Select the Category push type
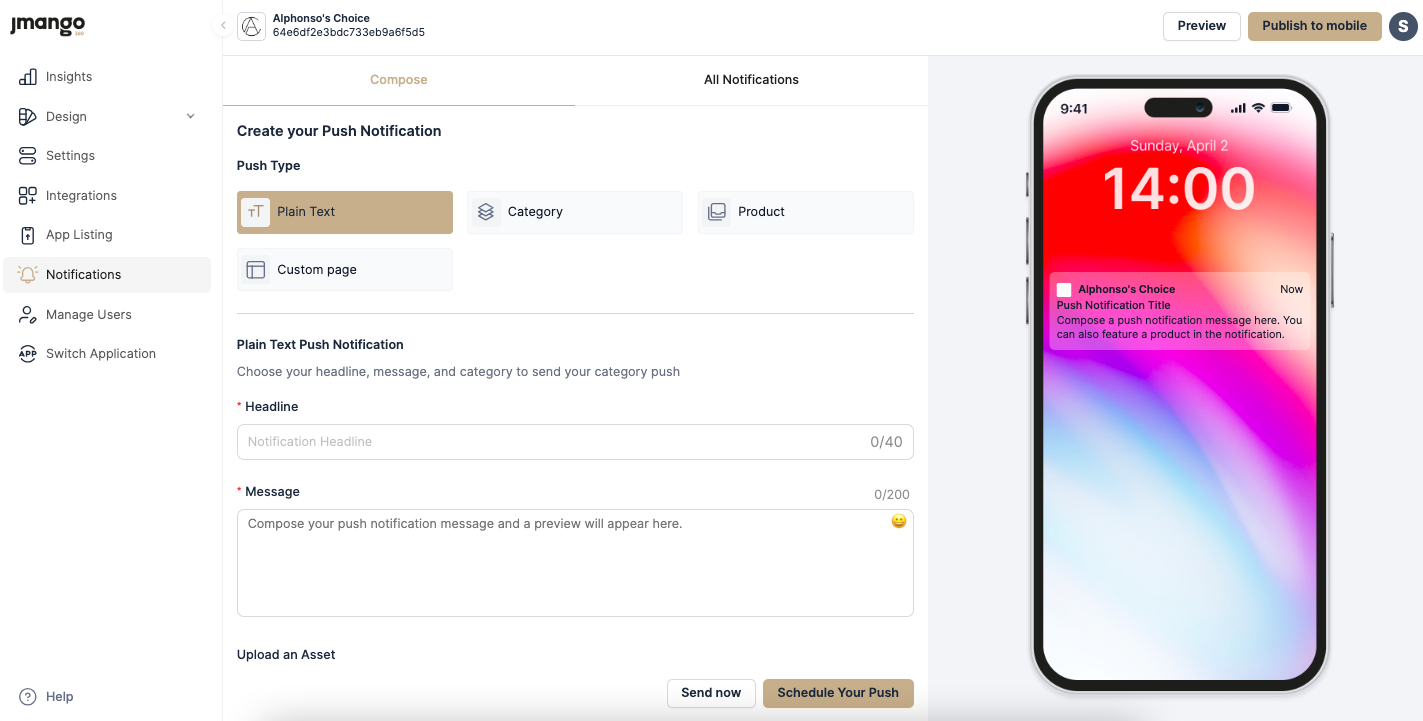1423x721 pixels. pyautogui.click(x=575, y=212)
